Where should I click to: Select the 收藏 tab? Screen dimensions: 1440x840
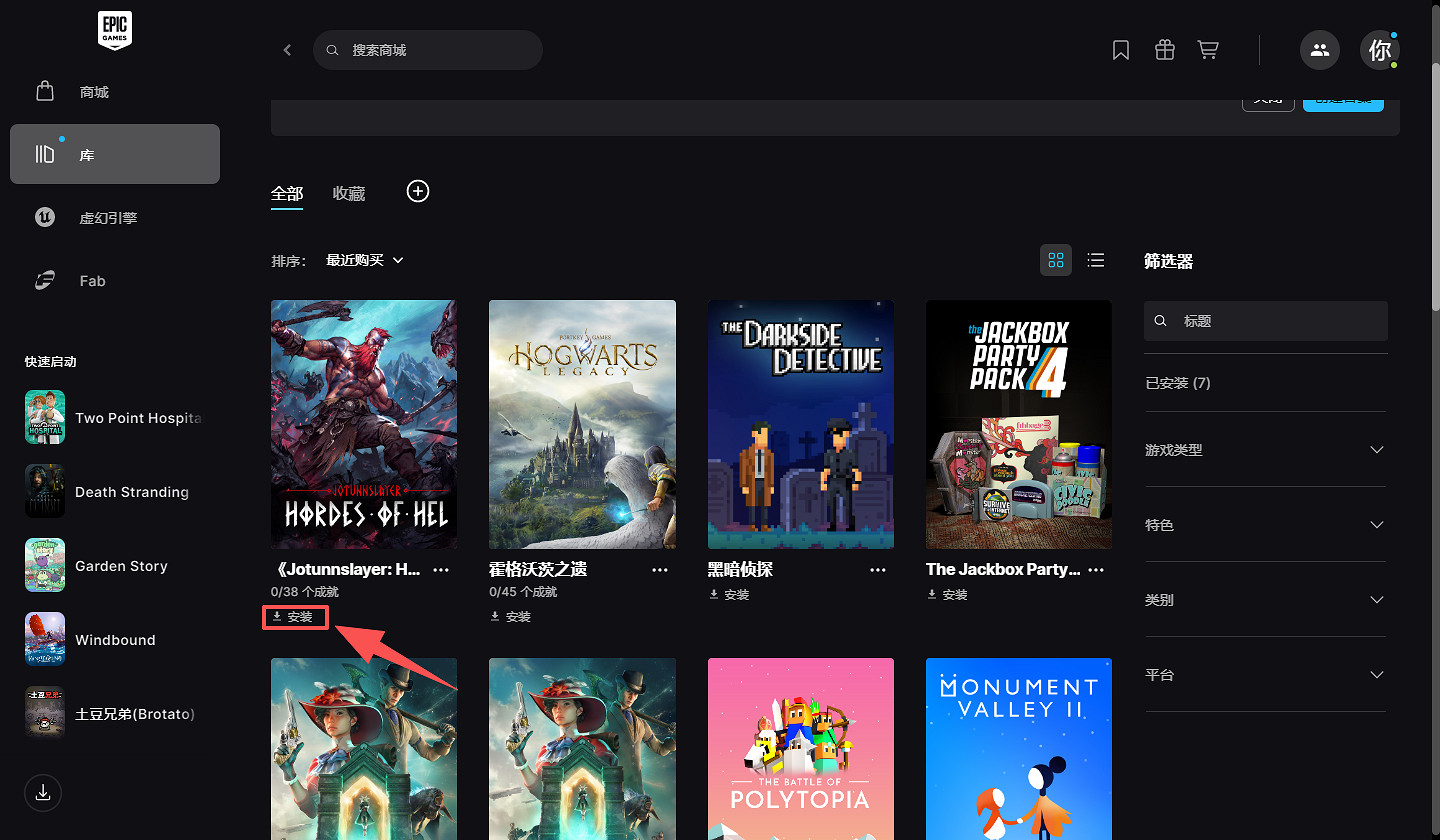(349, 194)
